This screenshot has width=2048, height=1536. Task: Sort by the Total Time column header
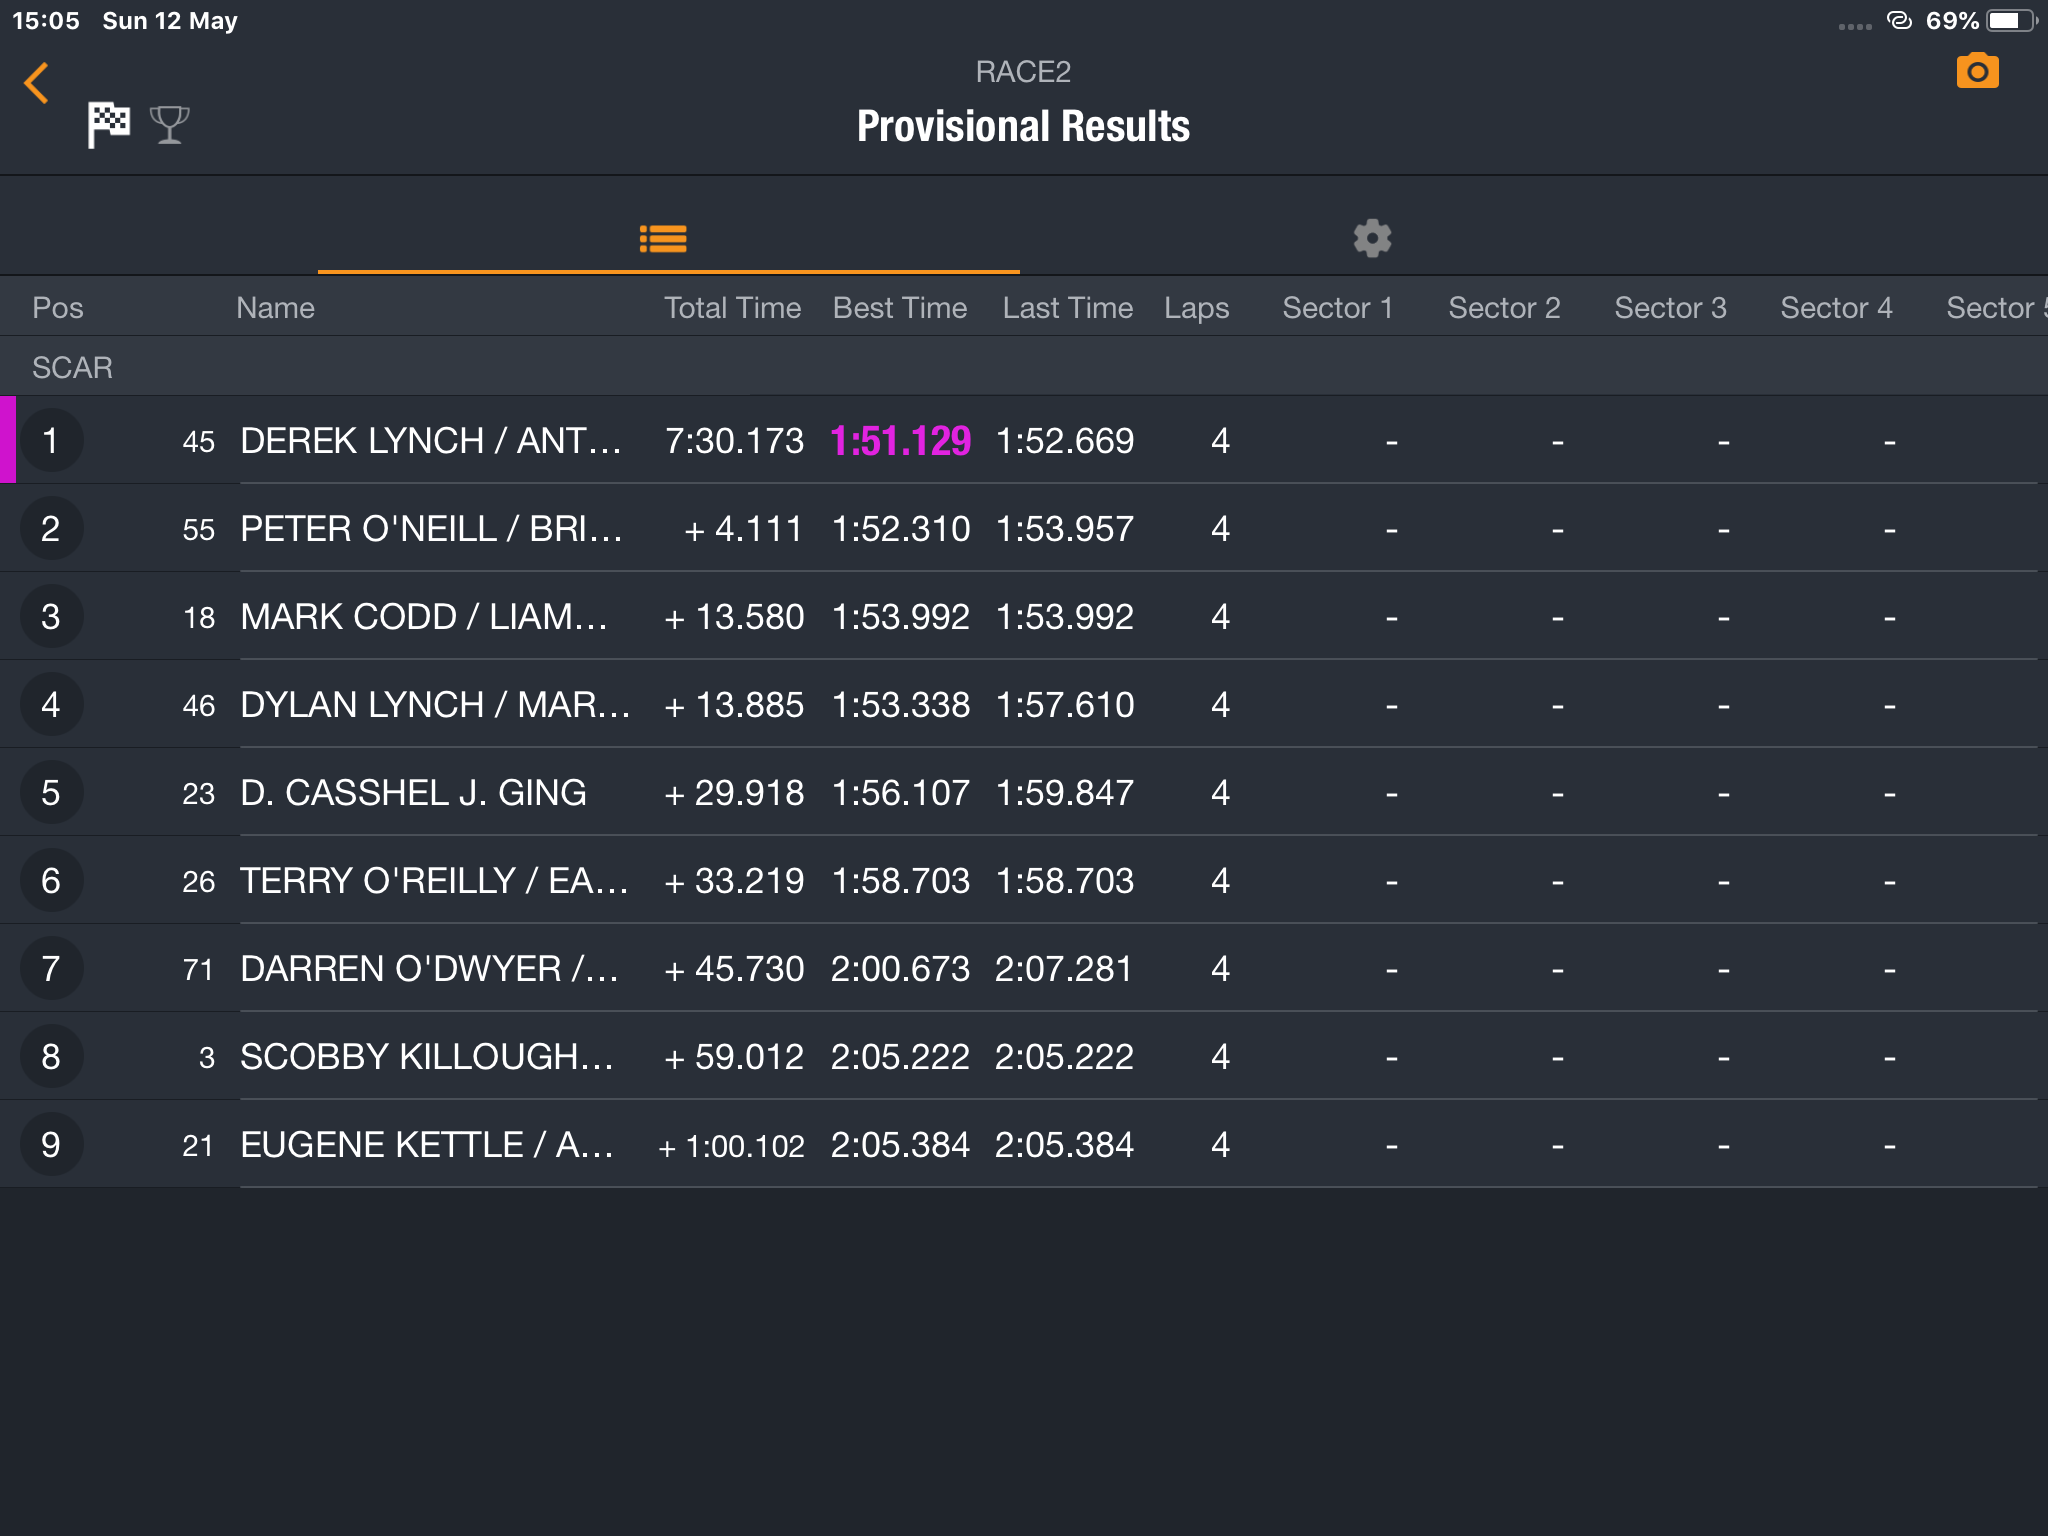click(733, 307)
